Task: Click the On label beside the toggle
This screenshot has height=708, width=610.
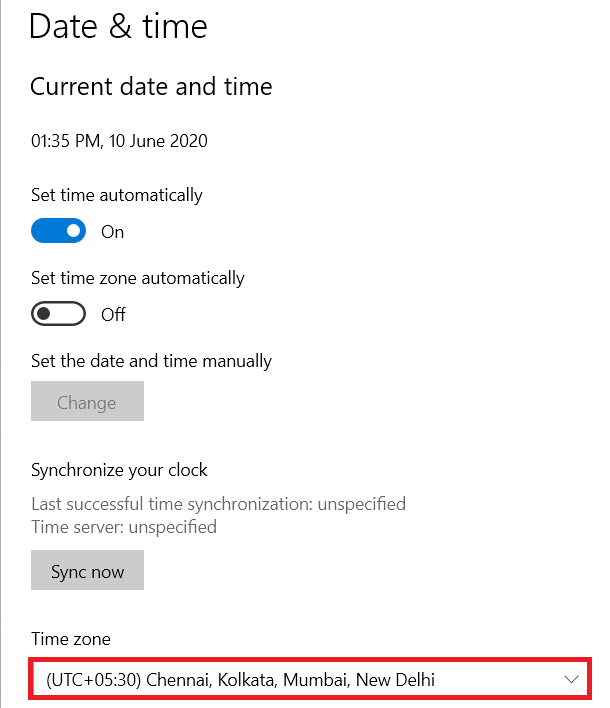Action: pyautogui.click(x=113, y=232)
